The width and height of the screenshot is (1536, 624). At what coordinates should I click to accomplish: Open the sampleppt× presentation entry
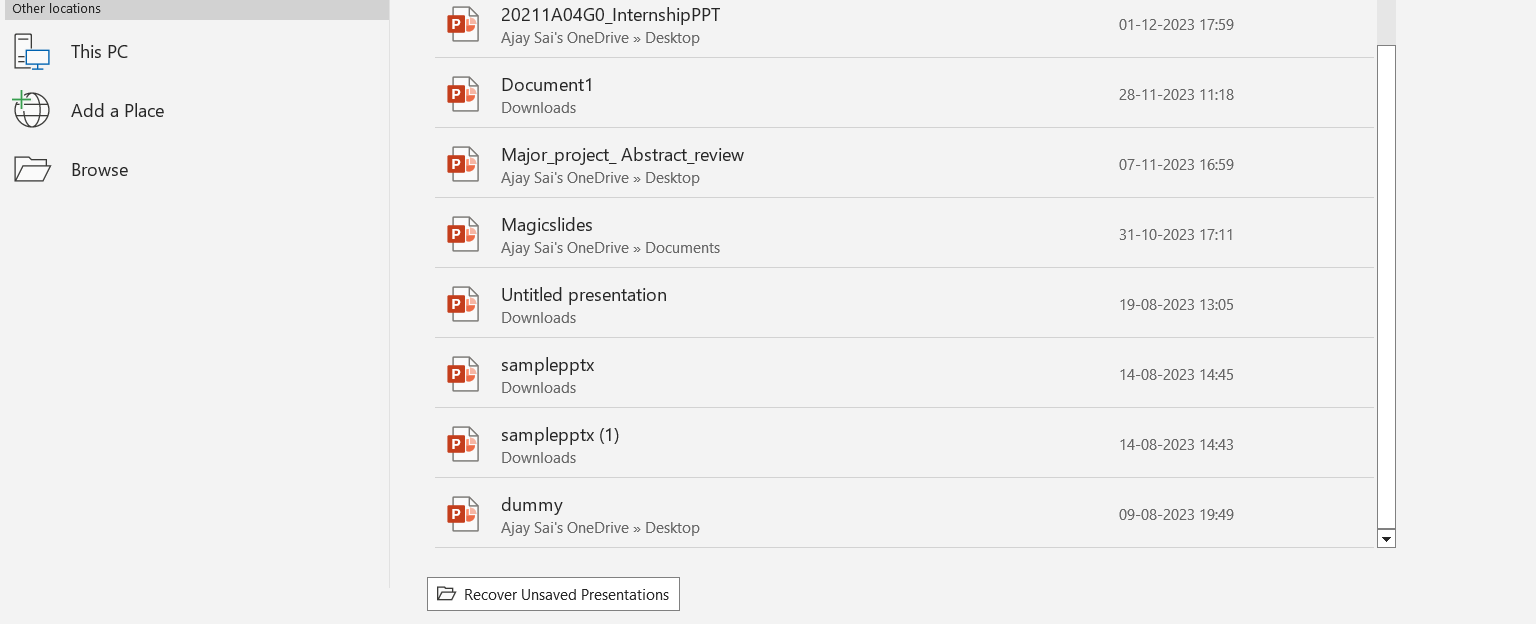click(x=547, y=365)
